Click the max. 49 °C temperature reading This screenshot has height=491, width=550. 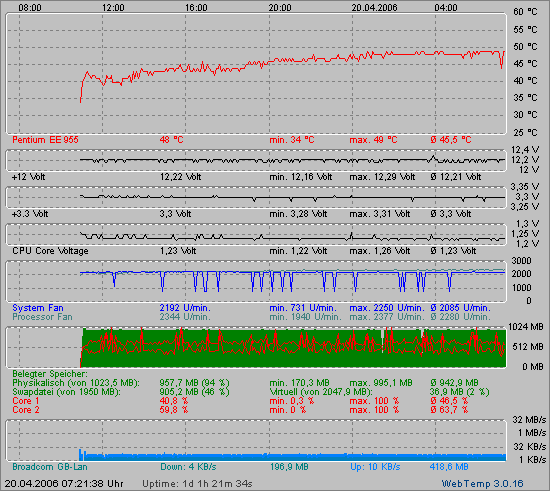coord(373,140)
